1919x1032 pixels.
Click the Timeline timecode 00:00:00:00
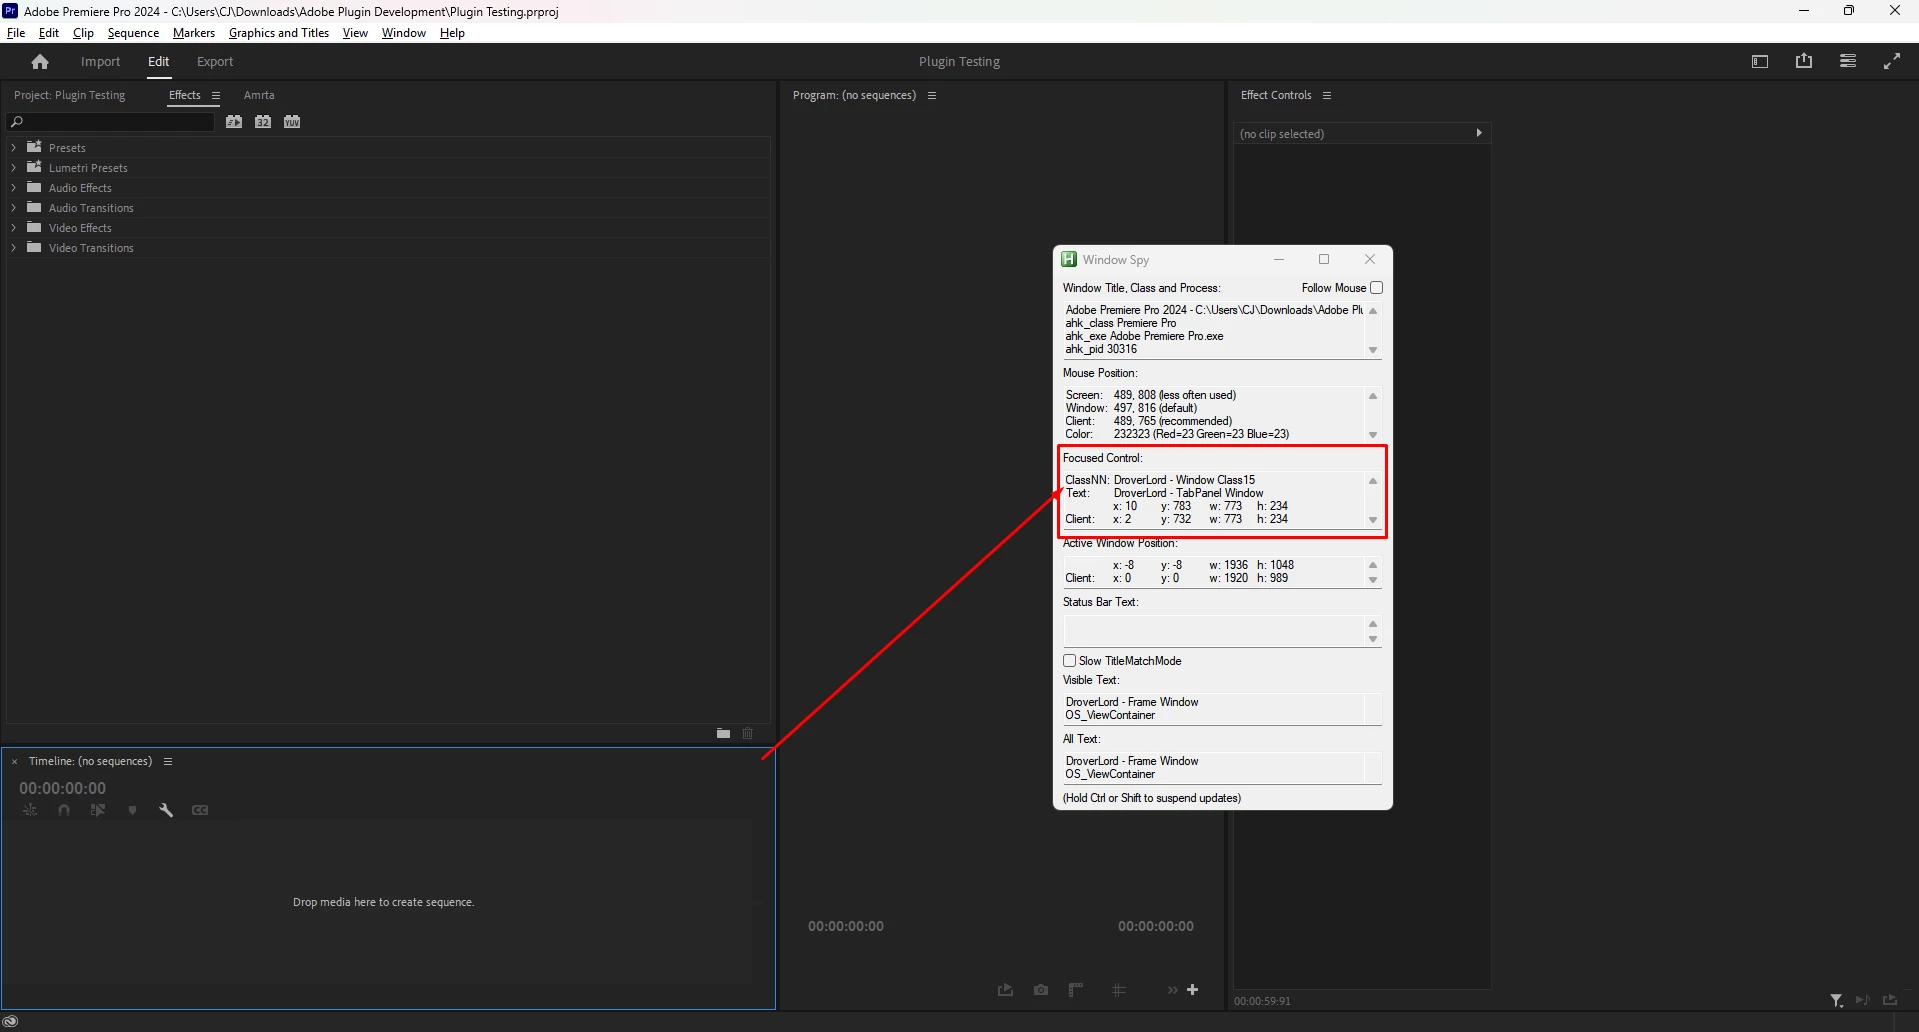coord(62,788)
